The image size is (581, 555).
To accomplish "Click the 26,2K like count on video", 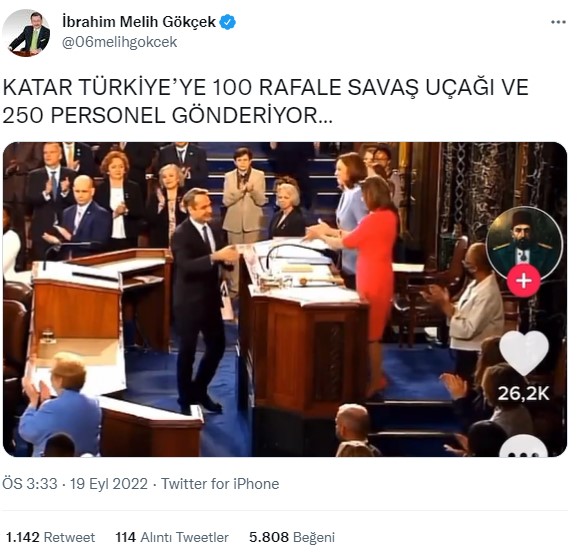I will 523,393.
